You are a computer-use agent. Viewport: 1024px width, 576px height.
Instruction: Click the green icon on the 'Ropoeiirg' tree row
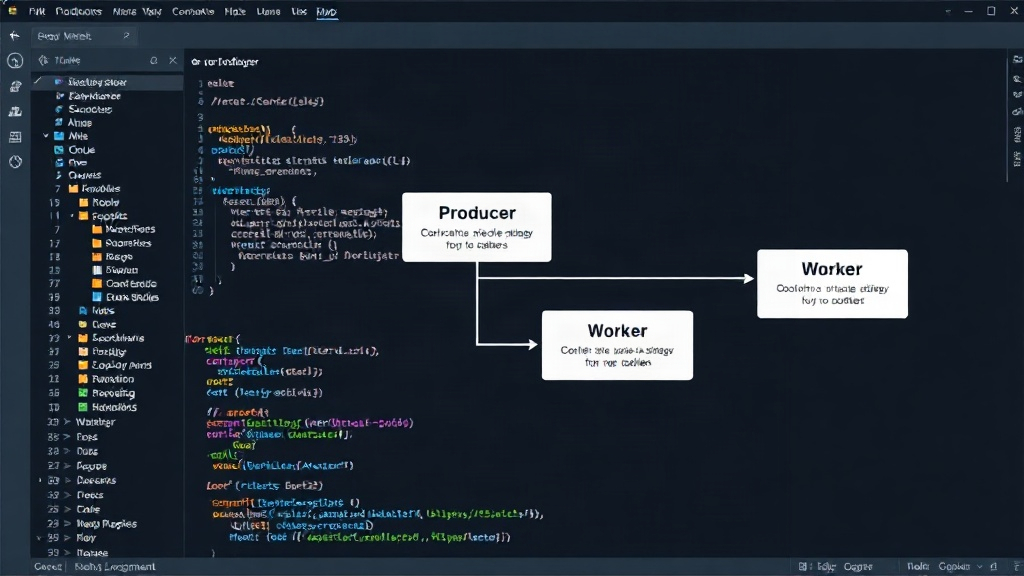[83, 393]
